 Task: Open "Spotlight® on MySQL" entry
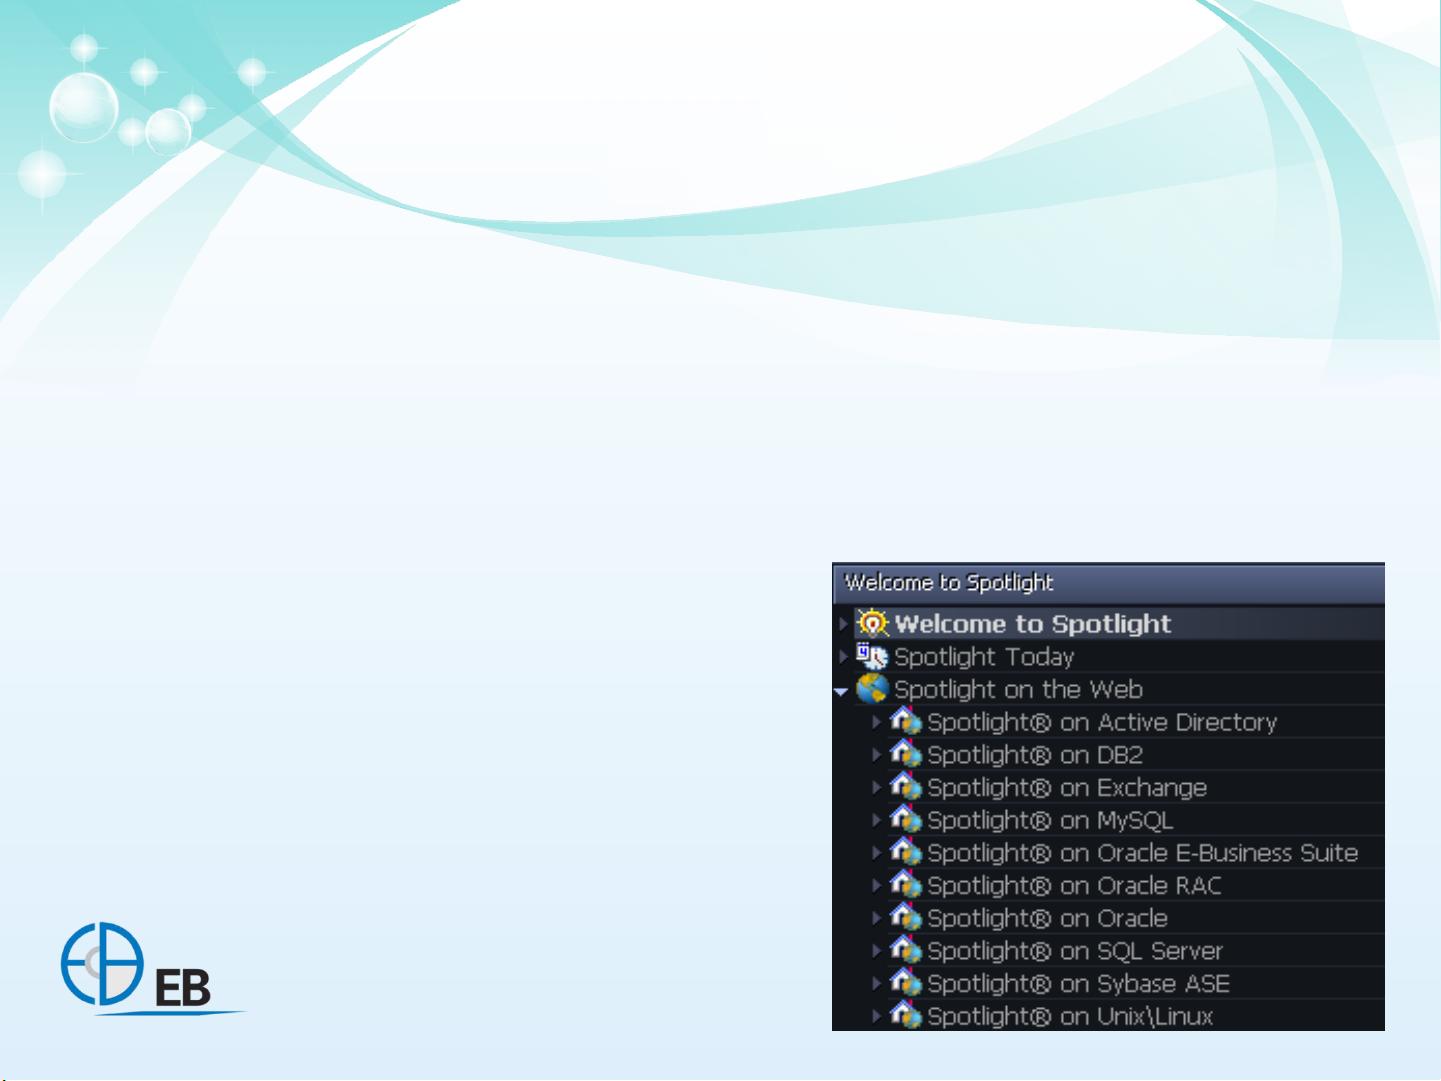pos(1050,820)
